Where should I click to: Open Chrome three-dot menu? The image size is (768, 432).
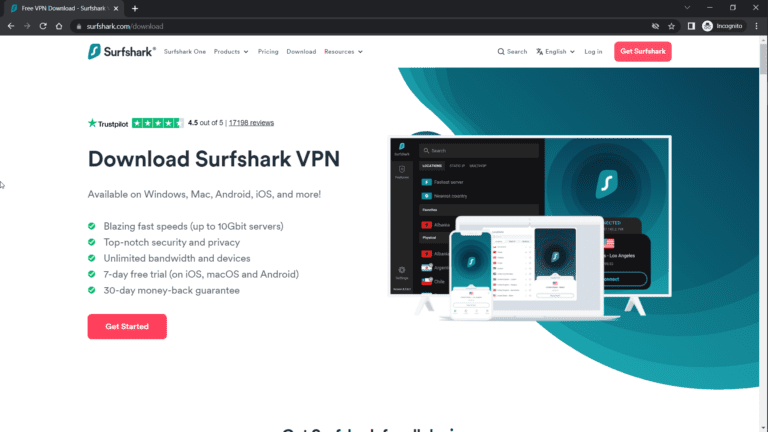click(756, 26)
